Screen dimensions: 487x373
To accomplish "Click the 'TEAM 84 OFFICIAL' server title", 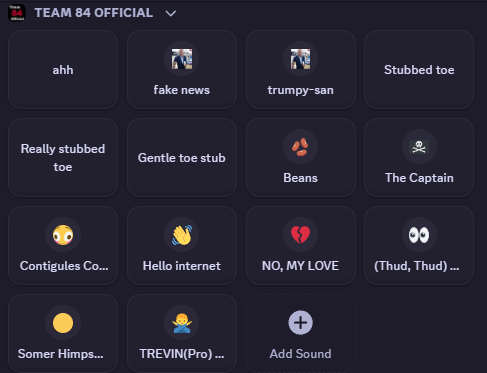I will pyautogui.click(x=94, y=13).
